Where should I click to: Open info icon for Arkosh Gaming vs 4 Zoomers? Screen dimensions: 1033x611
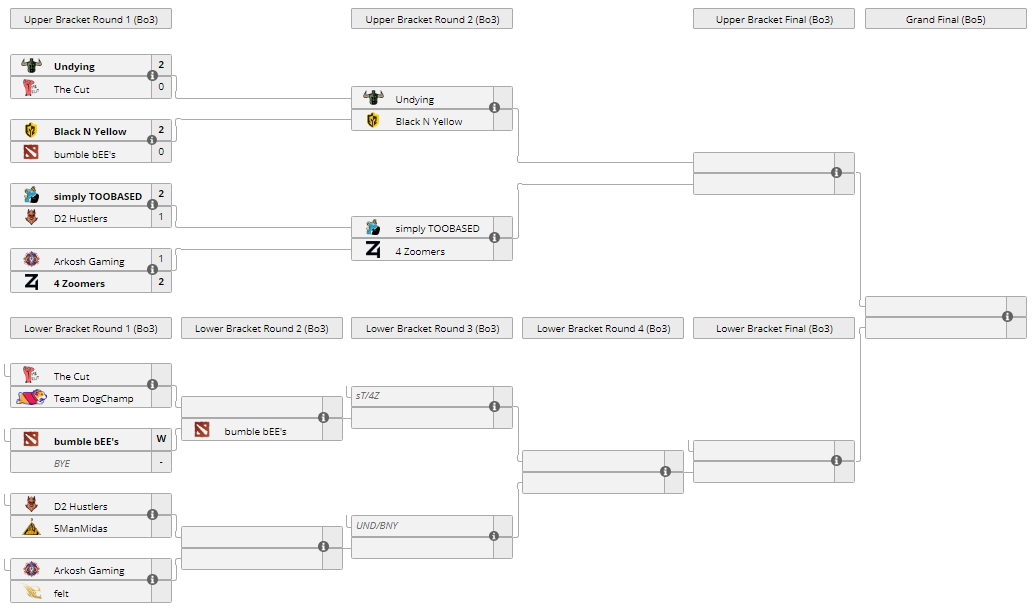tap(152, 270)
